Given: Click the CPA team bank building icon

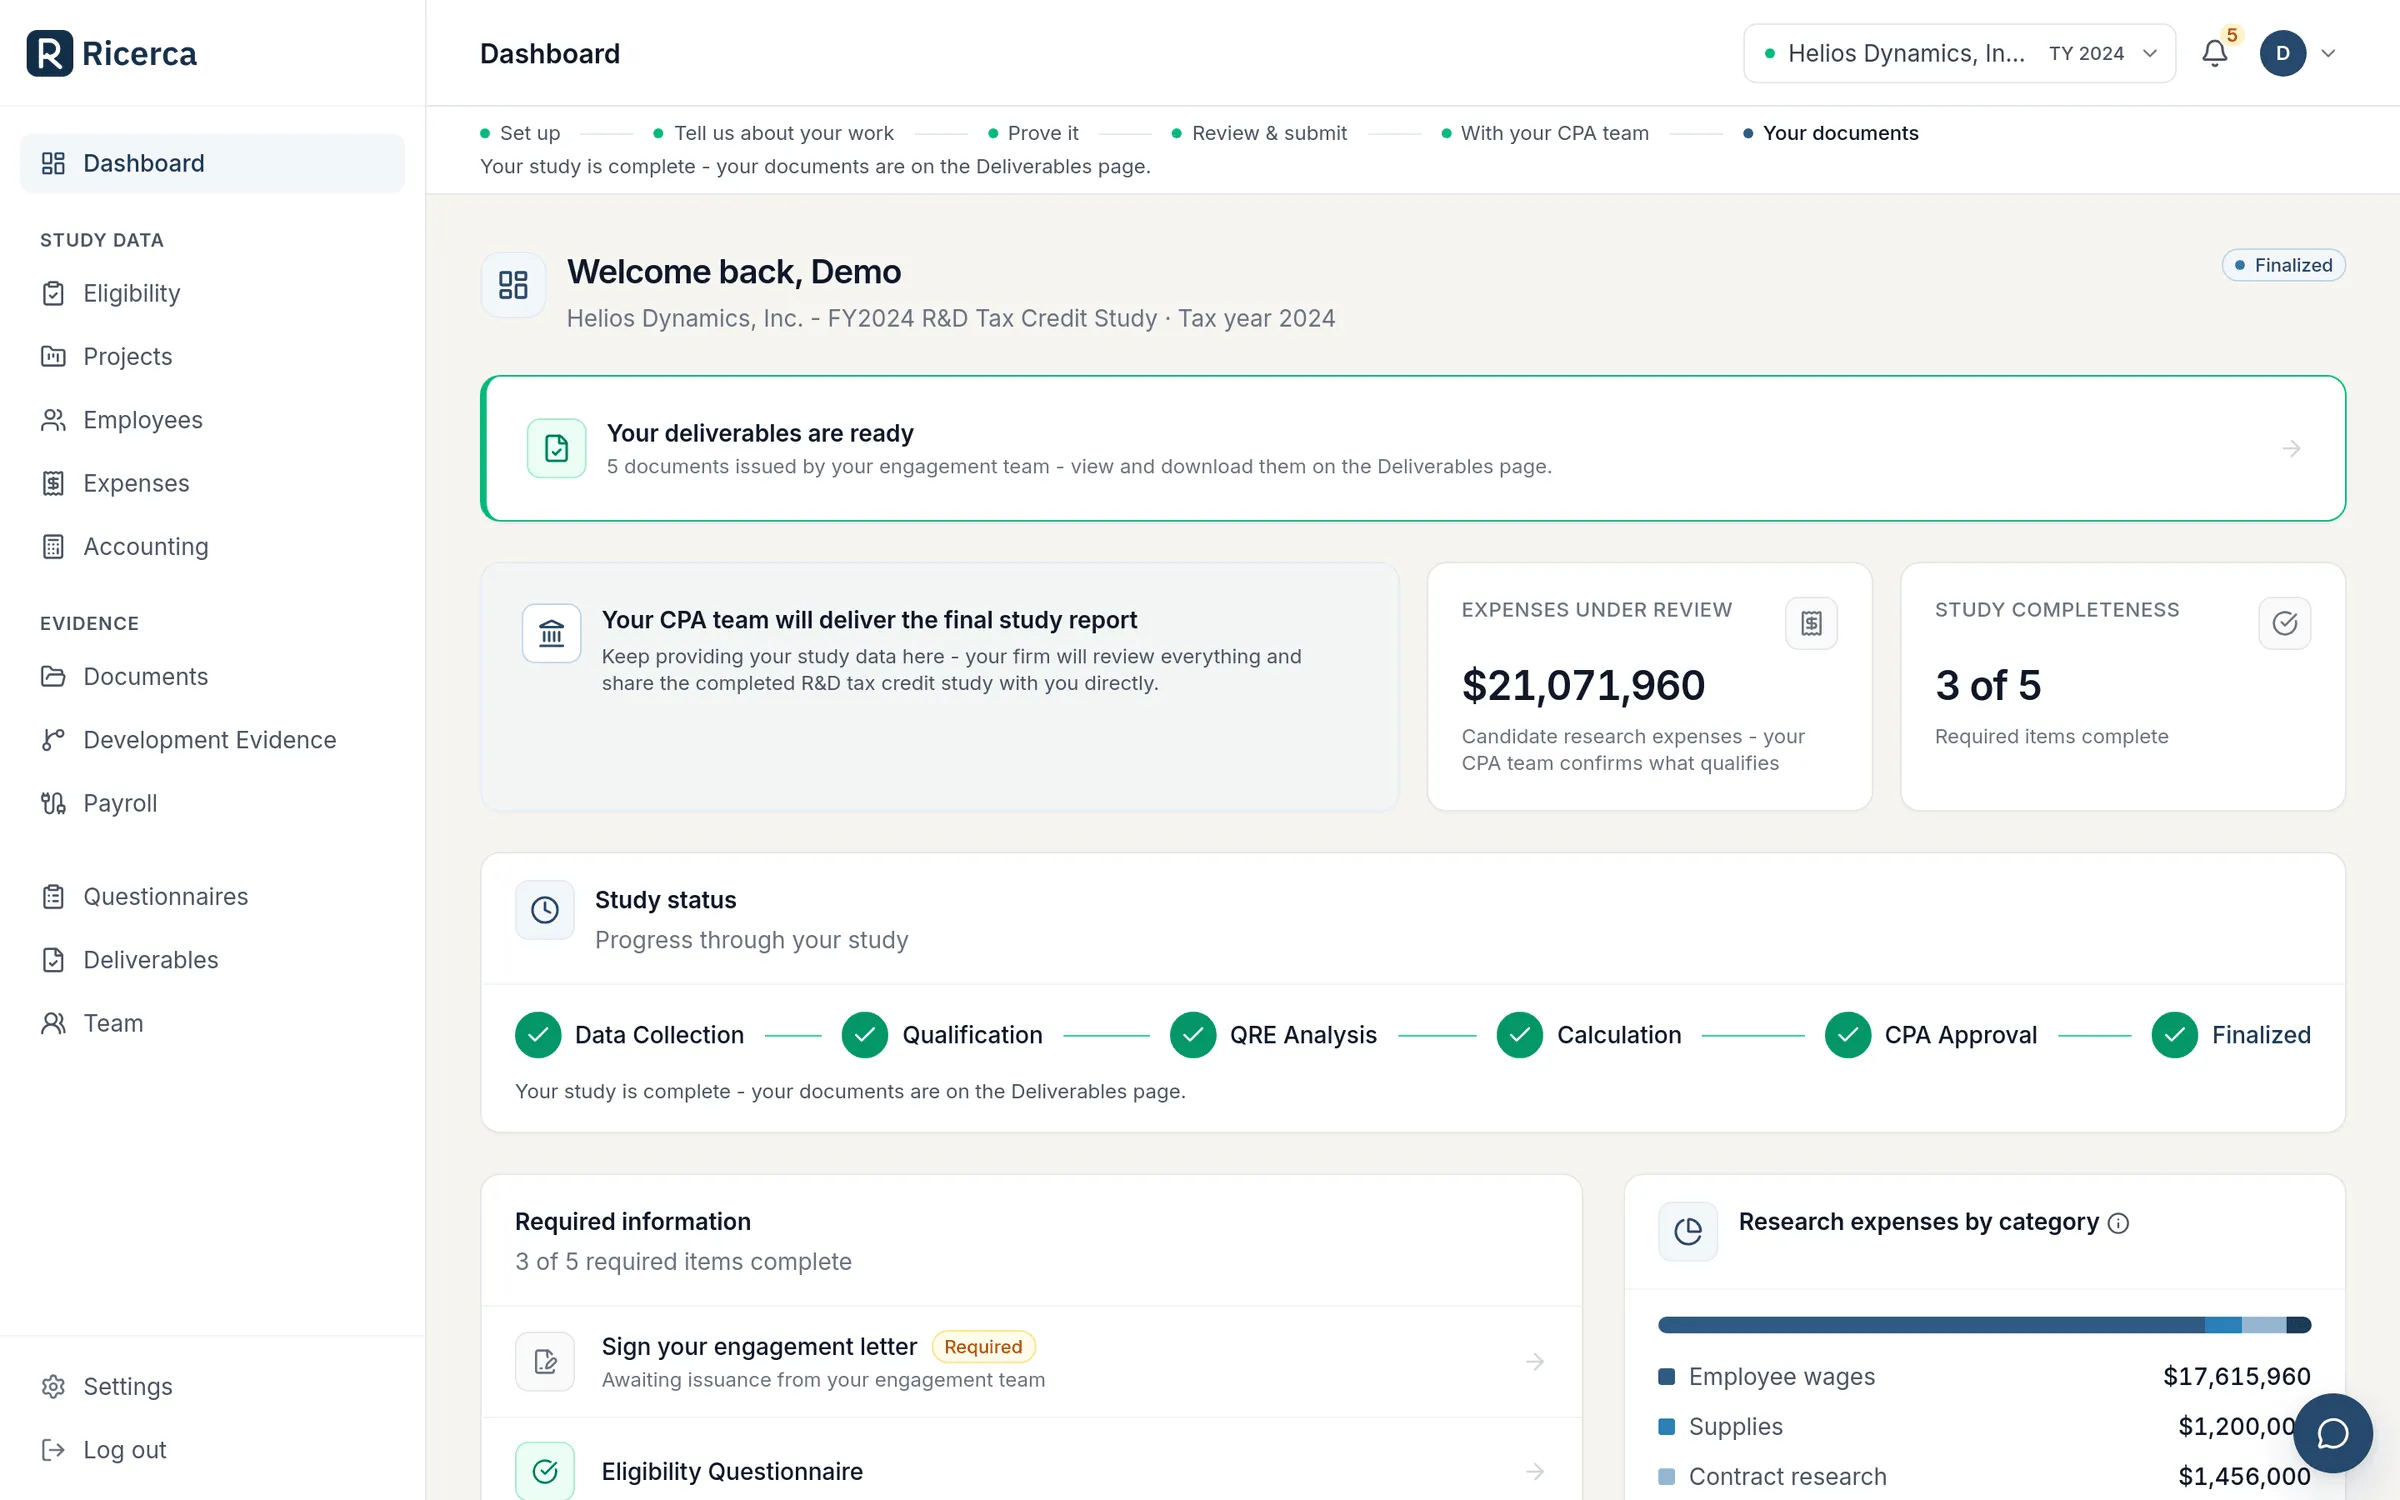Looking at the screenshot, I should [552, 633].
